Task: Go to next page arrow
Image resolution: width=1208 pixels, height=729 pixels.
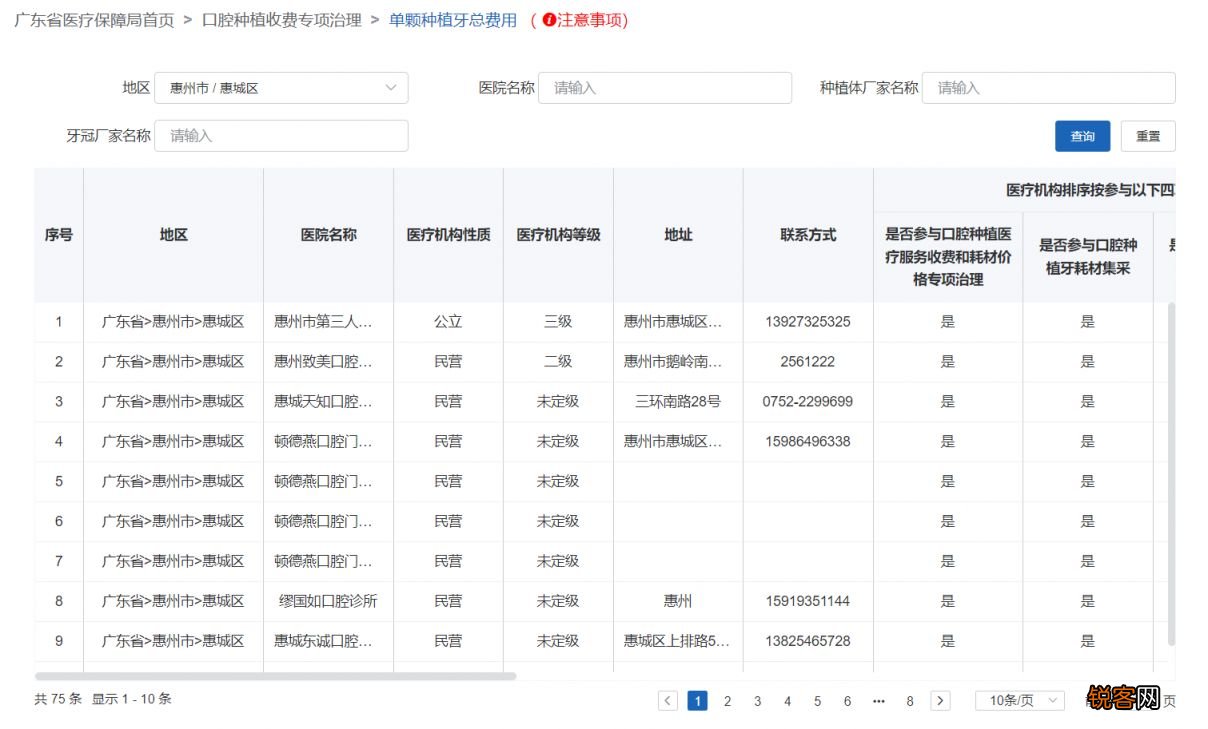Action: tap(940, 701)
